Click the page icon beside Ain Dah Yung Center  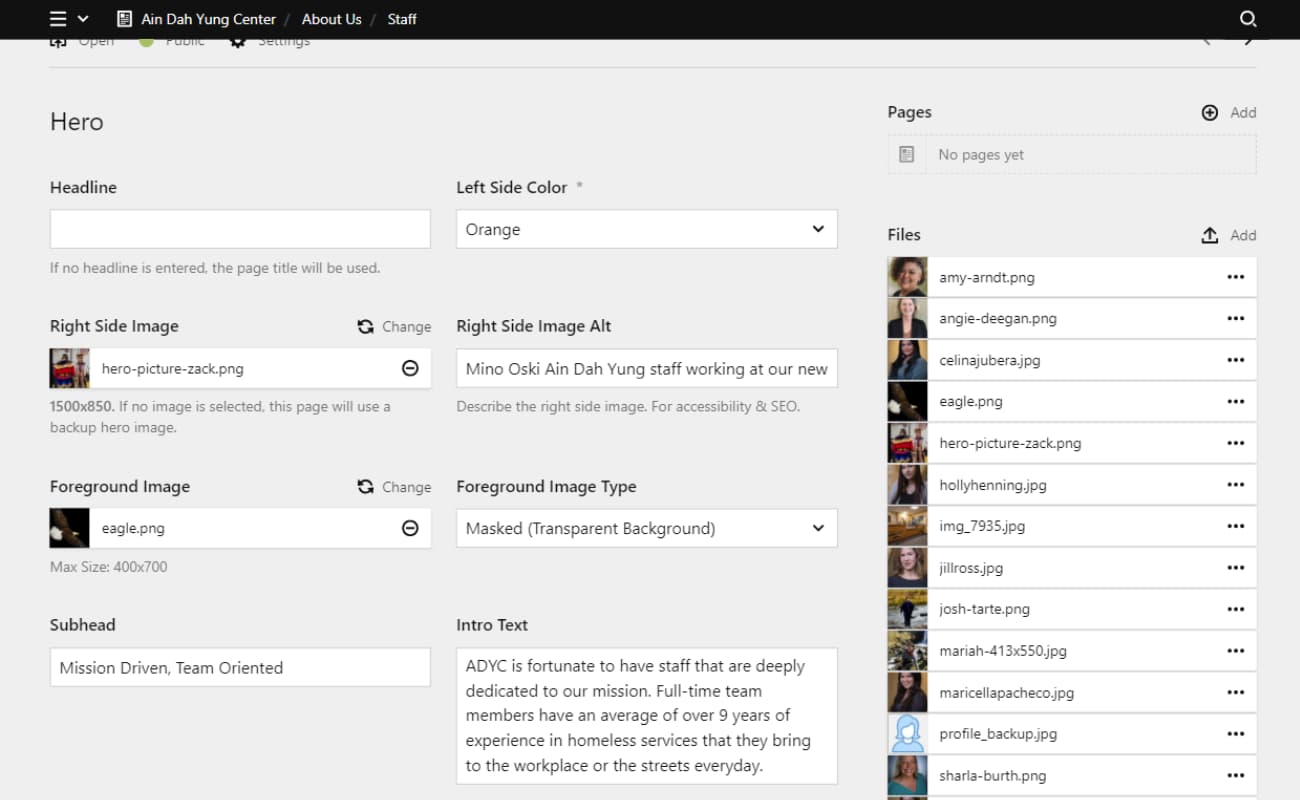(x=124, y=19)
